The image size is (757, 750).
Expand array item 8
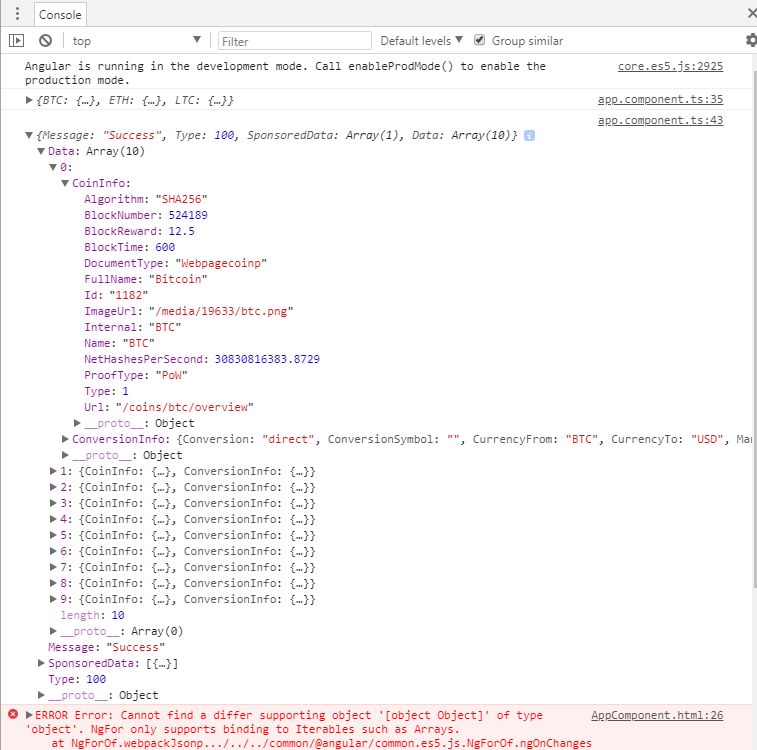click(53, 583)
